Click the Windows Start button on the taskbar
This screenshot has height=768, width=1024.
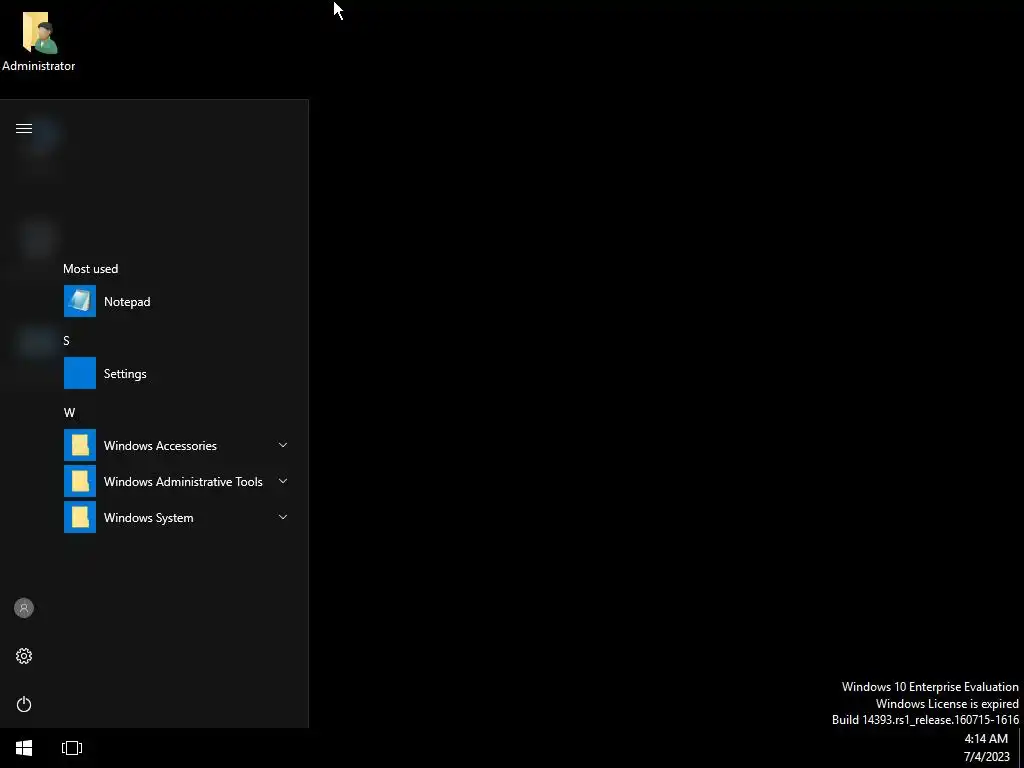click(24, 748)
